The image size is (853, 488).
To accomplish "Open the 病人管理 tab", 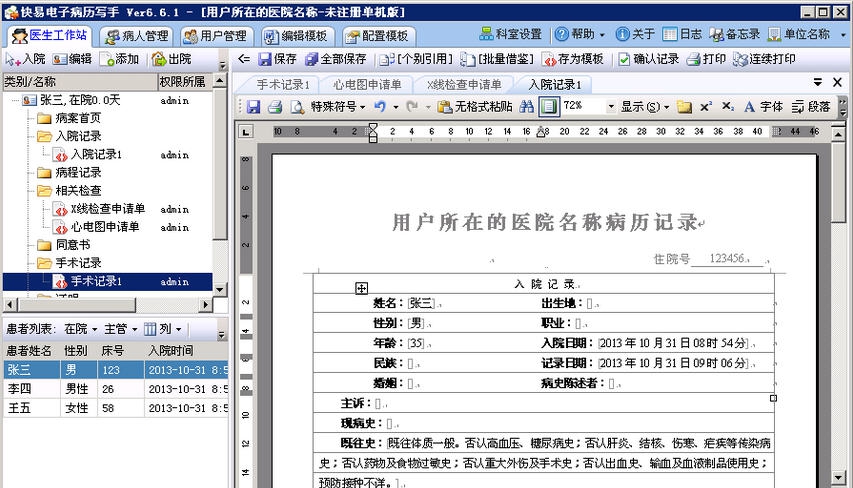I will tap(137, 35).
